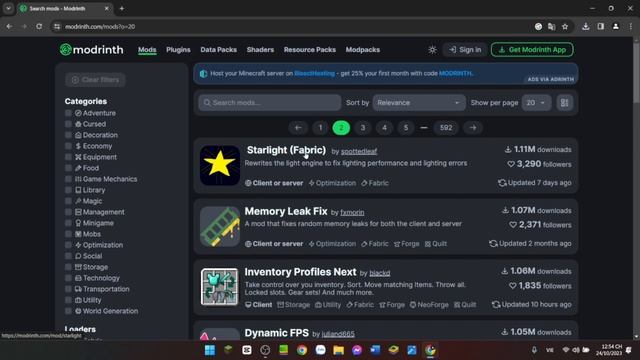Open tab search chevron in Chrome

pos(8,9)
